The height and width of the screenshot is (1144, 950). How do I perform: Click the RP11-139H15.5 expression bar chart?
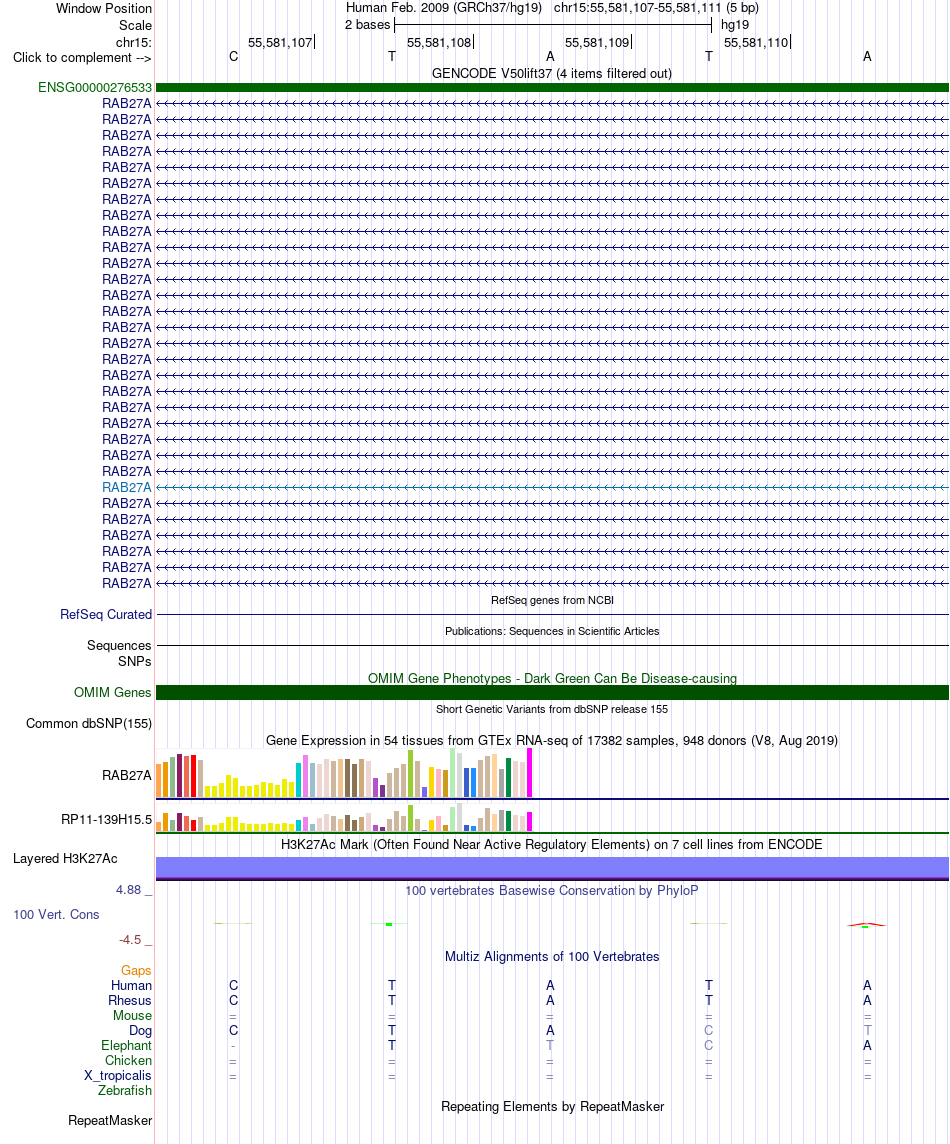[344, 817]
